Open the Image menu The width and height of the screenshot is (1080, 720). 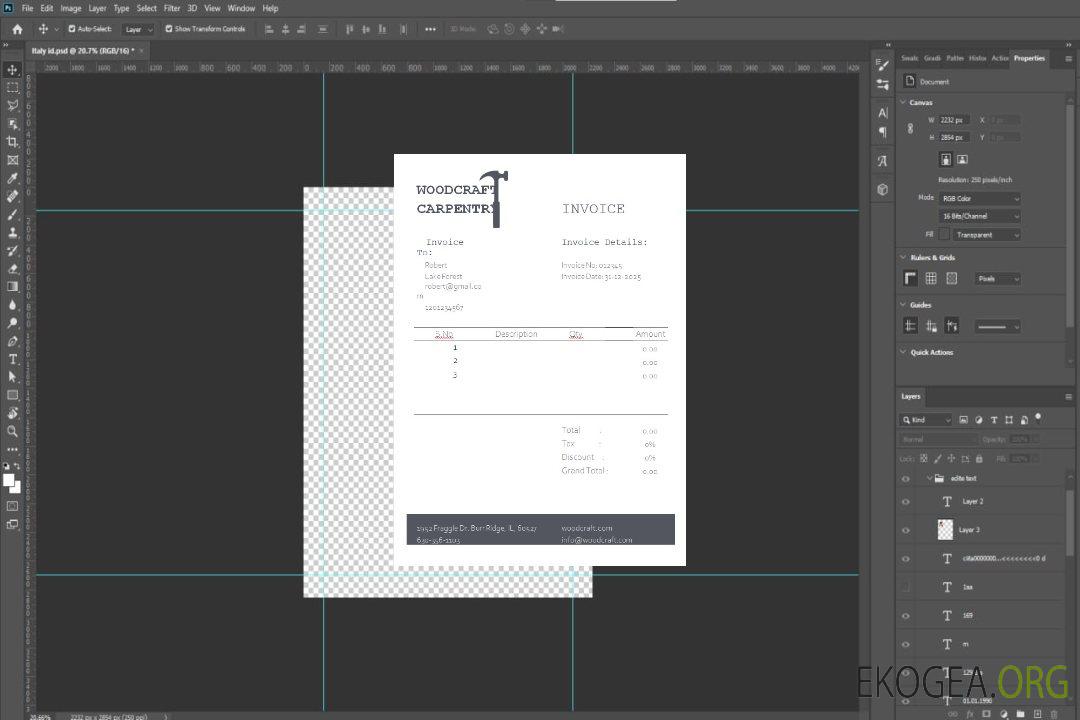[71, 8]
